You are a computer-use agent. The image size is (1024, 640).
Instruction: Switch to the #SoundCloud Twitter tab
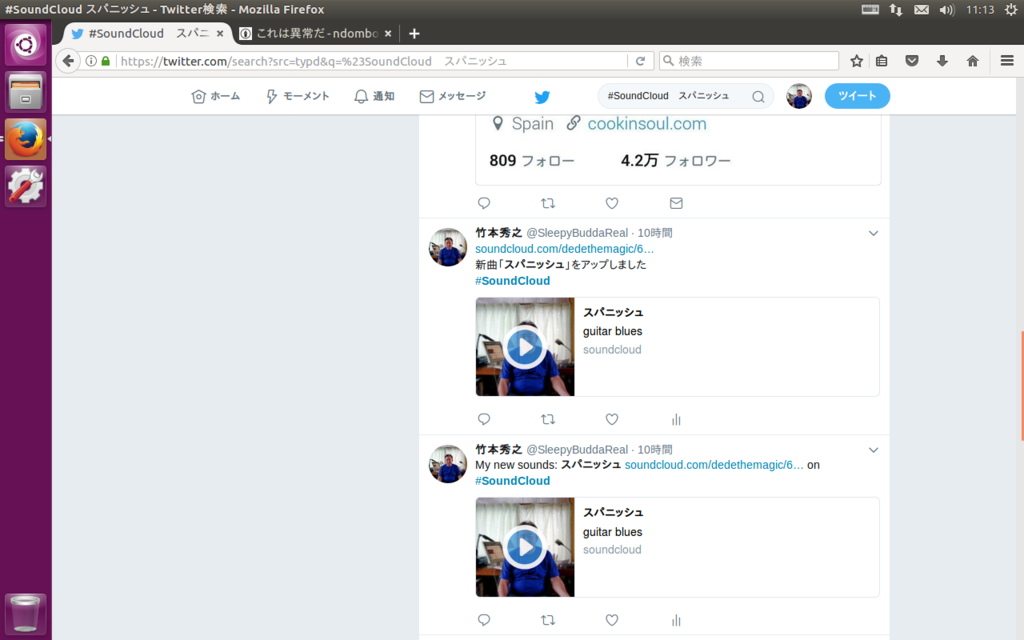(148, 33)
